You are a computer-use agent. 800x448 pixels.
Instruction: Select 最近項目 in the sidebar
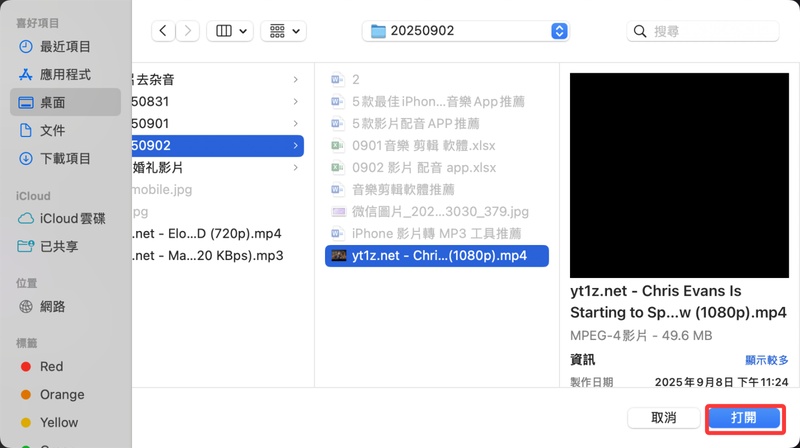pyautogui.click(x=65, y=46)
